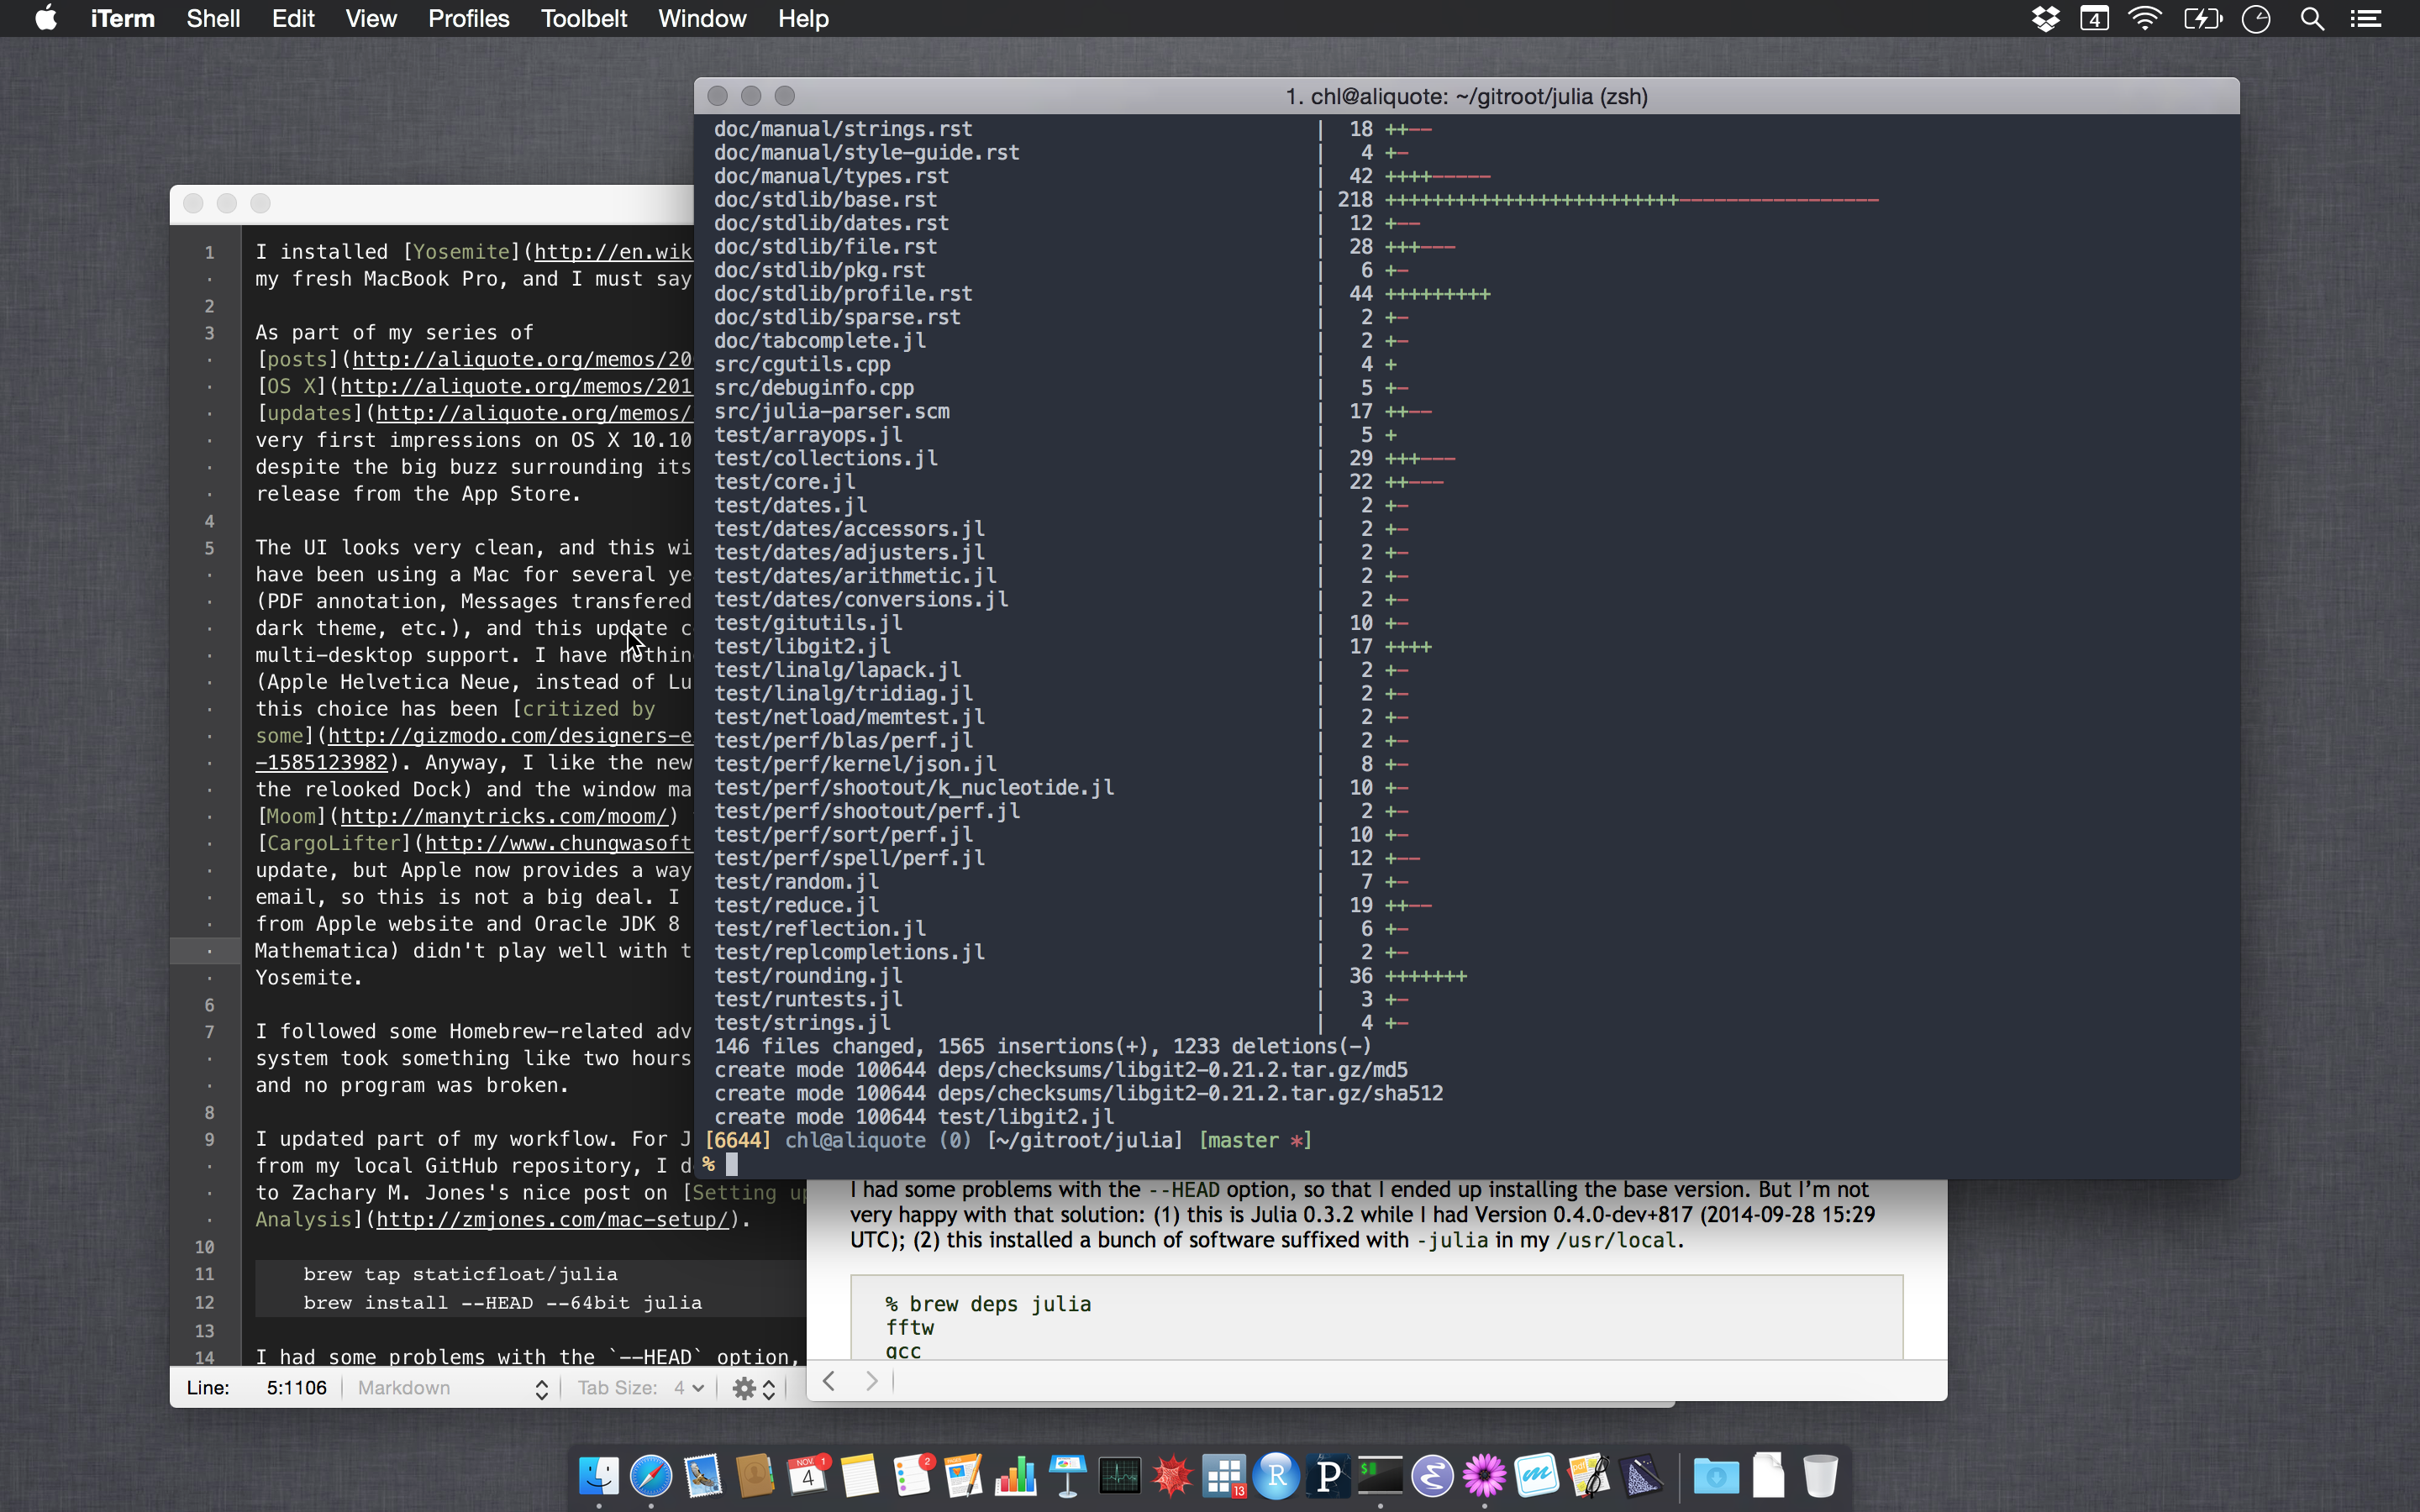Image resolution: width=2420 pixels, height=1512 pixels.
Task: Click the Dropbox menu bar icon
Action: coord(2045,19)
